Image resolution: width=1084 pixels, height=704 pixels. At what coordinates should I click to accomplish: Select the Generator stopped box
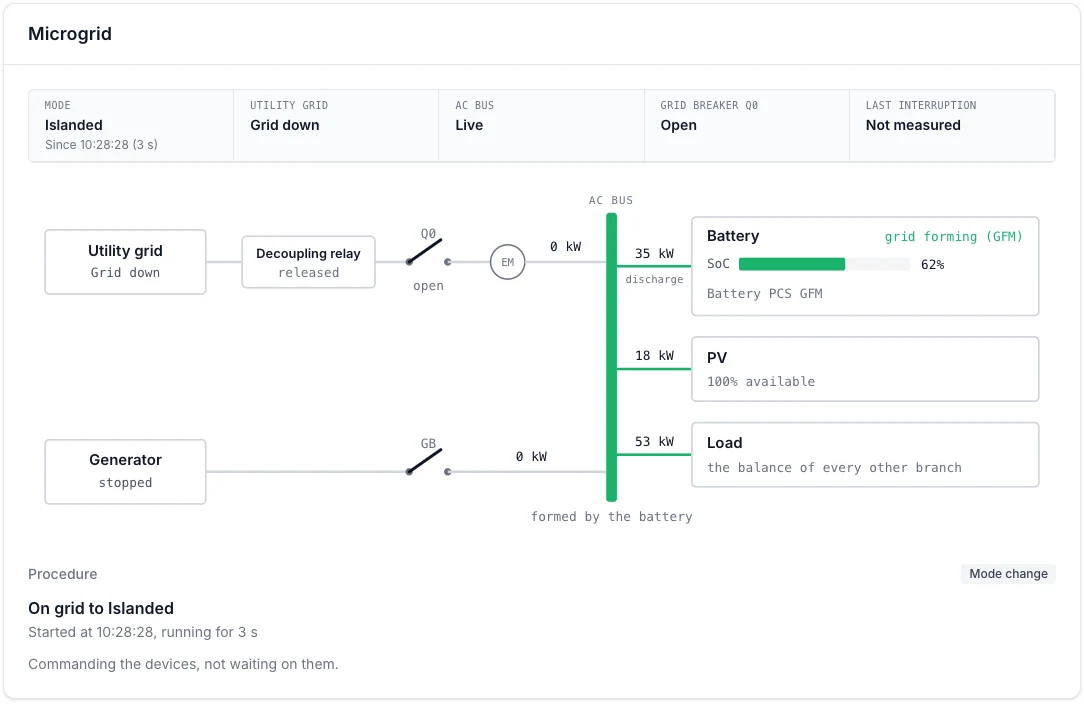pos(125,472)
